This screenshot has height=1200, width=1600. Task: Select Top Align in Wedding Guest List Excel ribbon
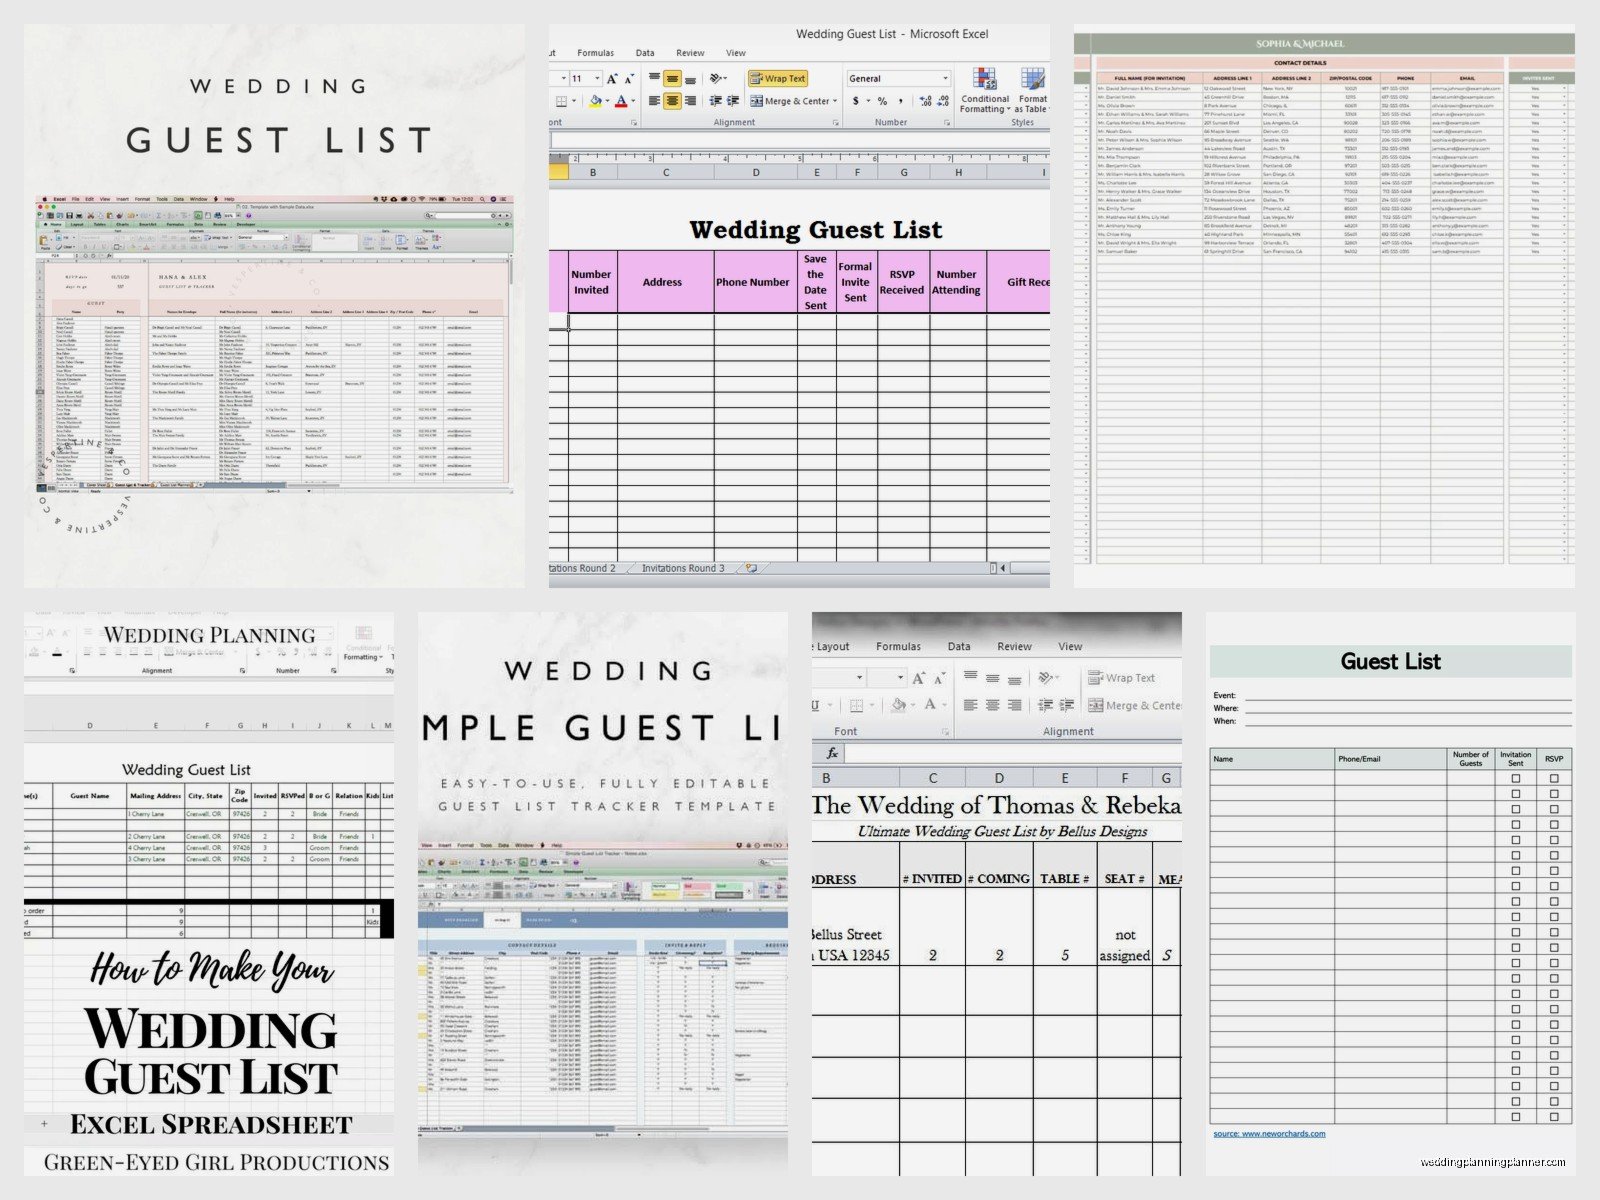tap(655, 77)
